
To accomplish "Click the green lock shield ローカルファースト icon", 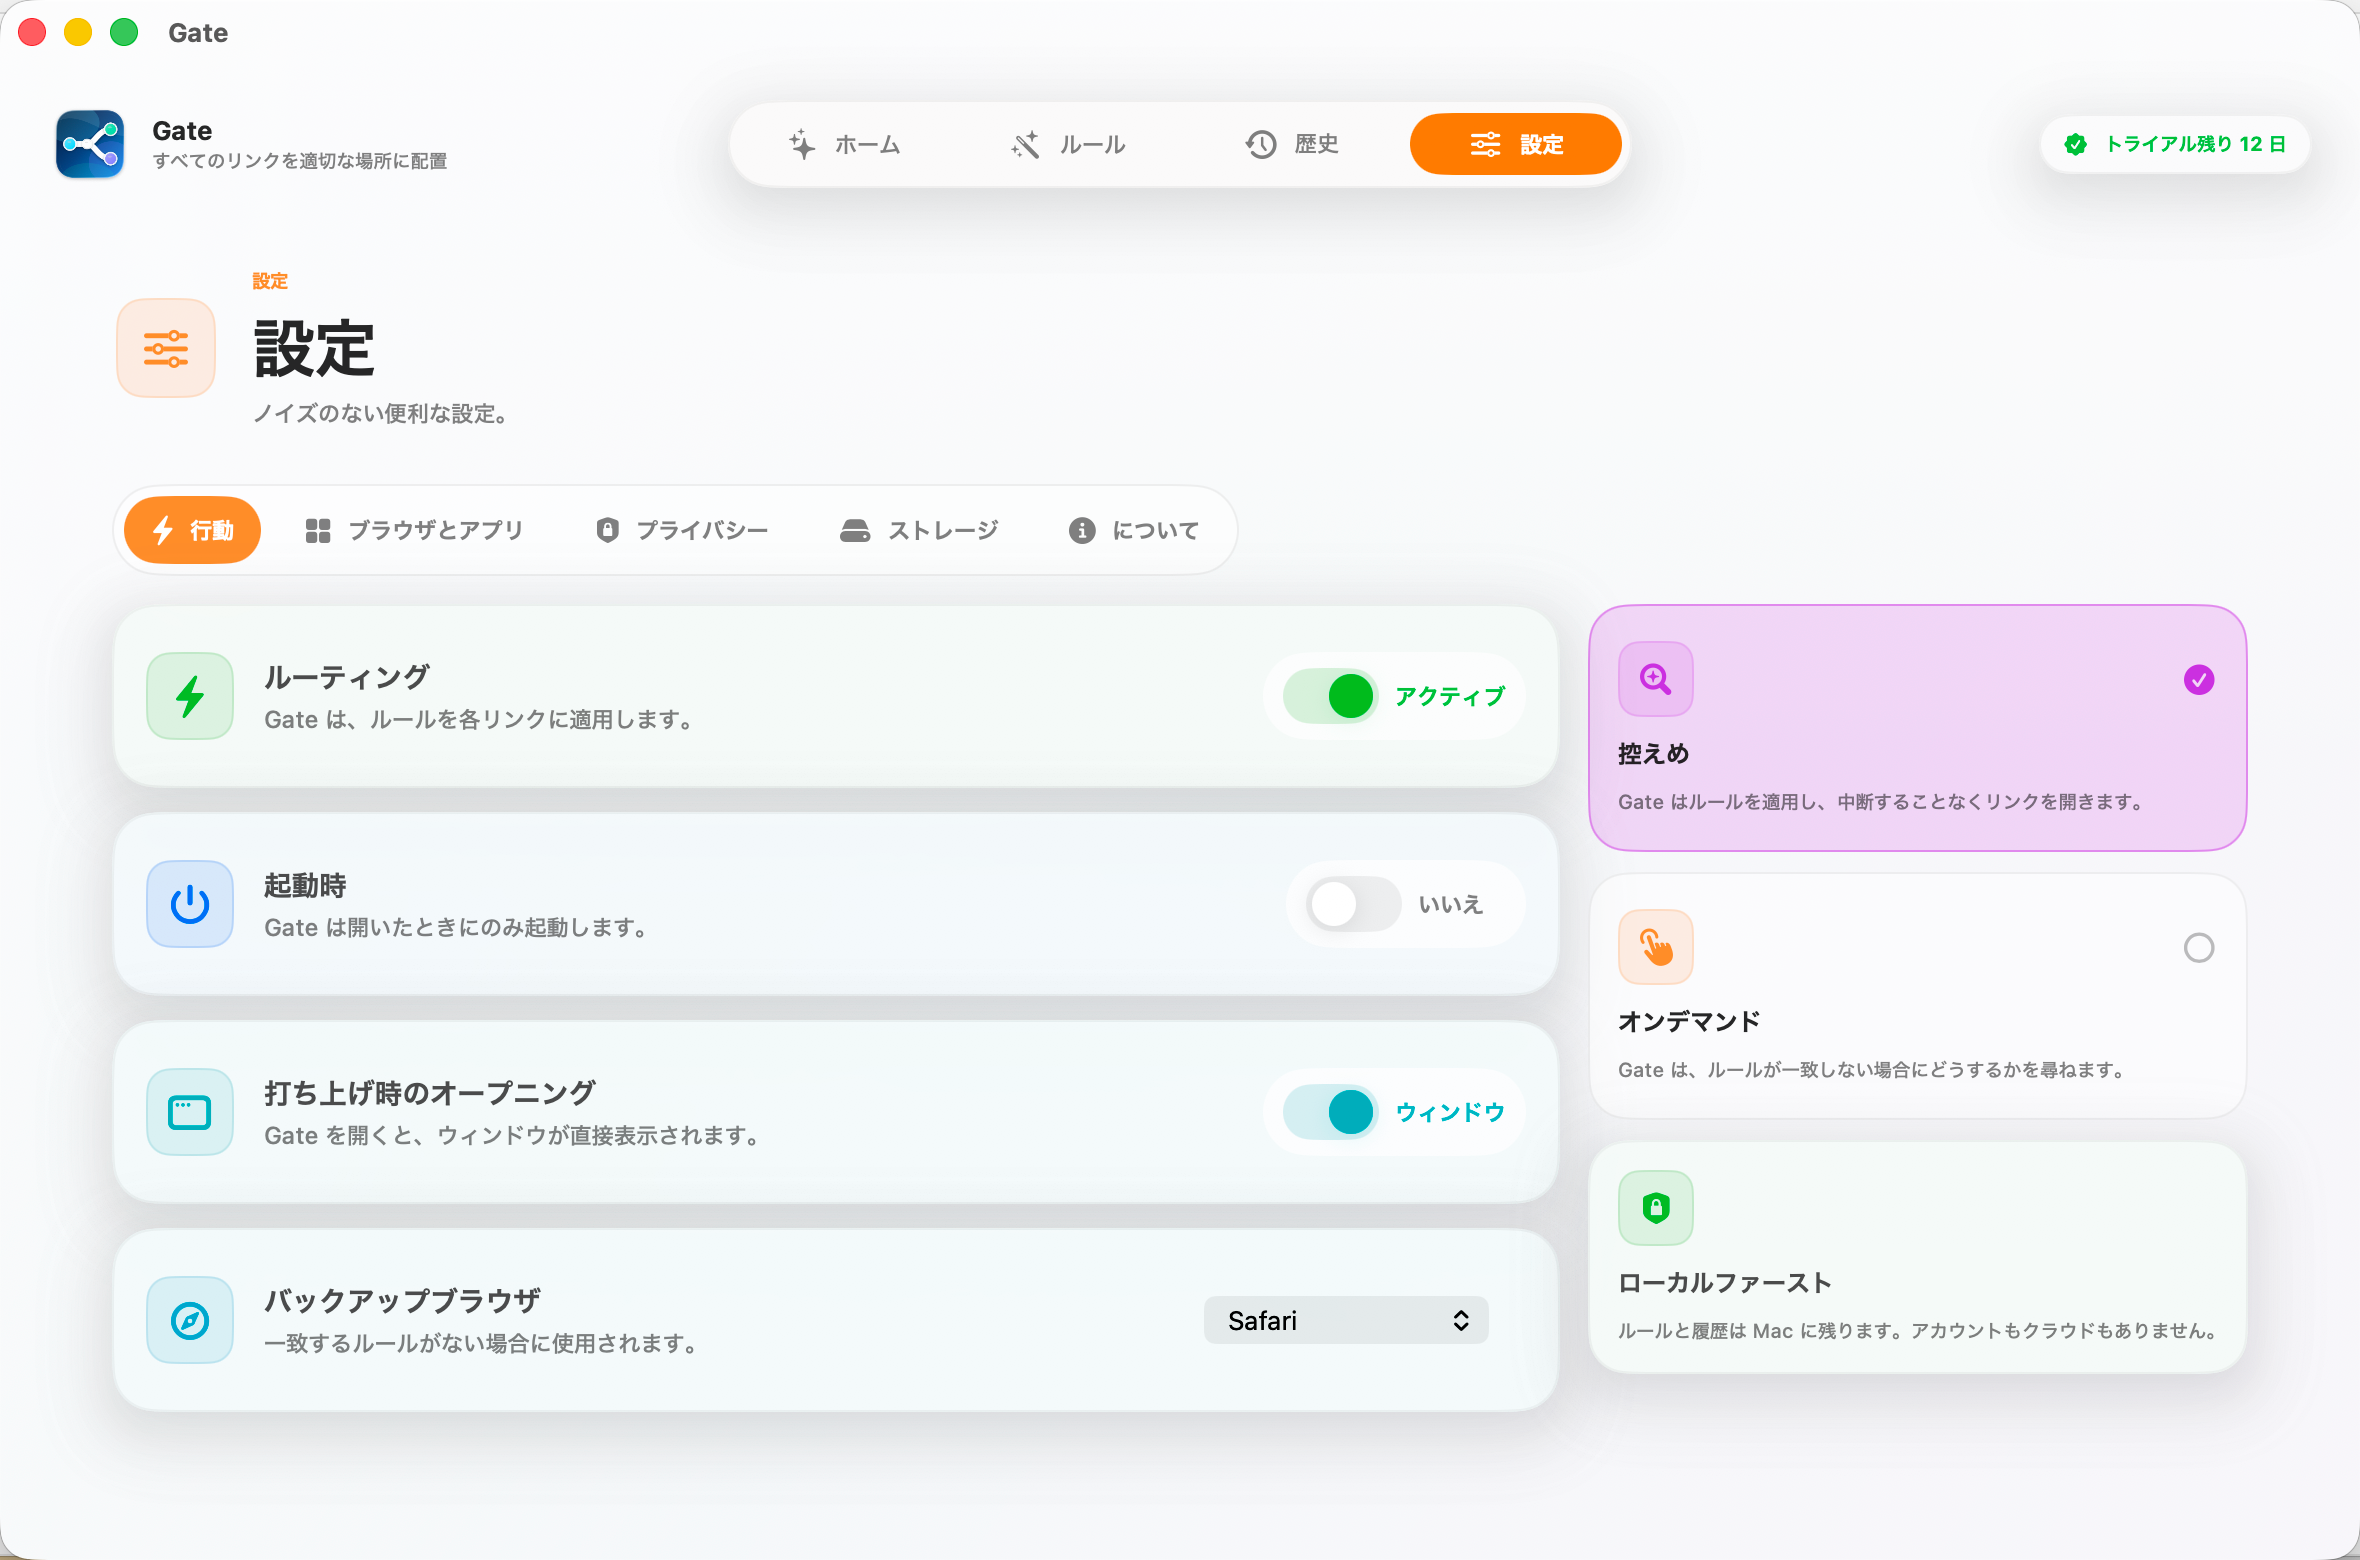I will [x=1656, y=1208].
